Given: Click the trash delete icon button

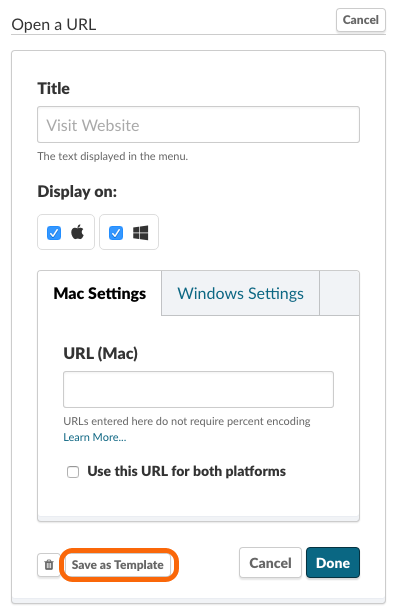Looking at the screenshot, I should (x=49, y=565).
